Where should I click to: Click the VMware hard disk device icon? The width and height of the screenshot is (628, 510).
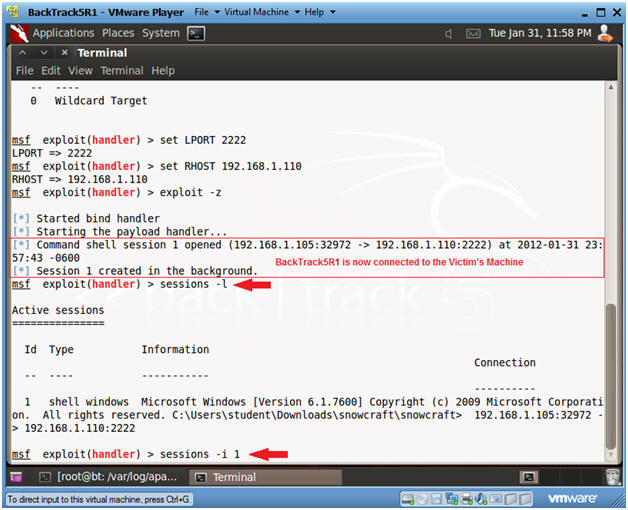click(408, 499)
